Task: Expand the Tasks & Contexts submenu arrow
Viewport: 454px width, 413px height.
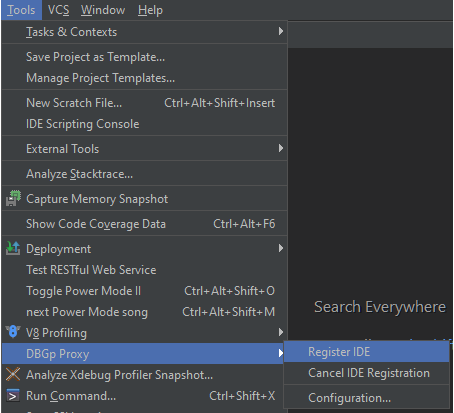Action: coord(281,31)
